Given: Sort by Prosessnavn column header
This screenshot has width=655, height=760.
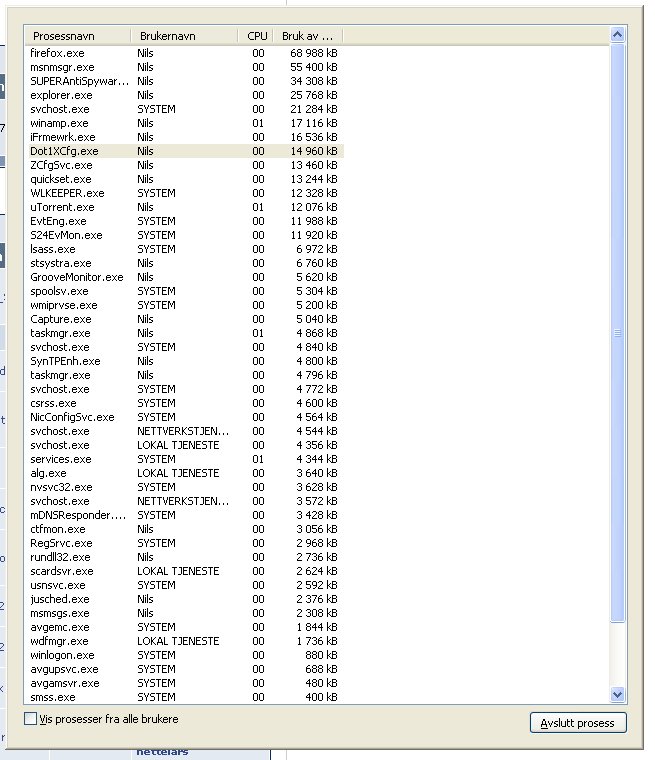Looking at the screenshot, I should 78,36.
